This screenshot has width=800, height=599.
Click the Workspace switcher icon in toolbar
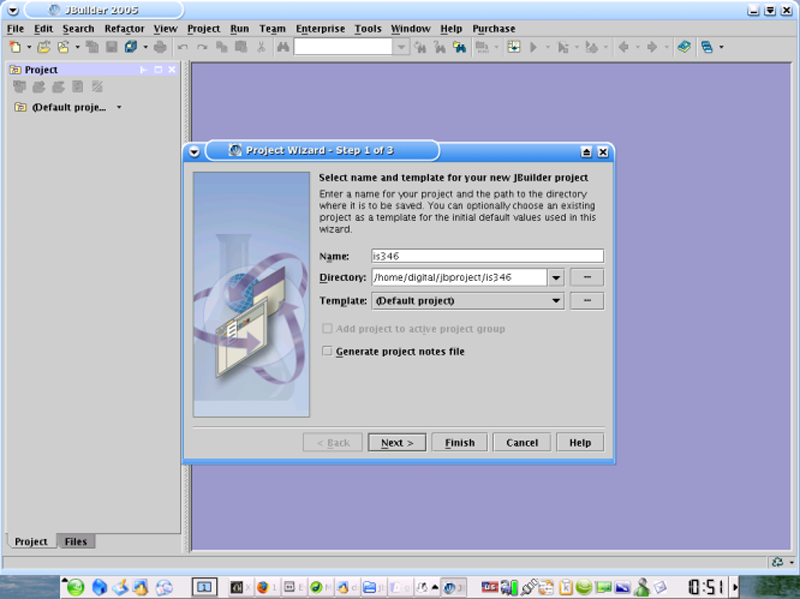tap(707, 47)
